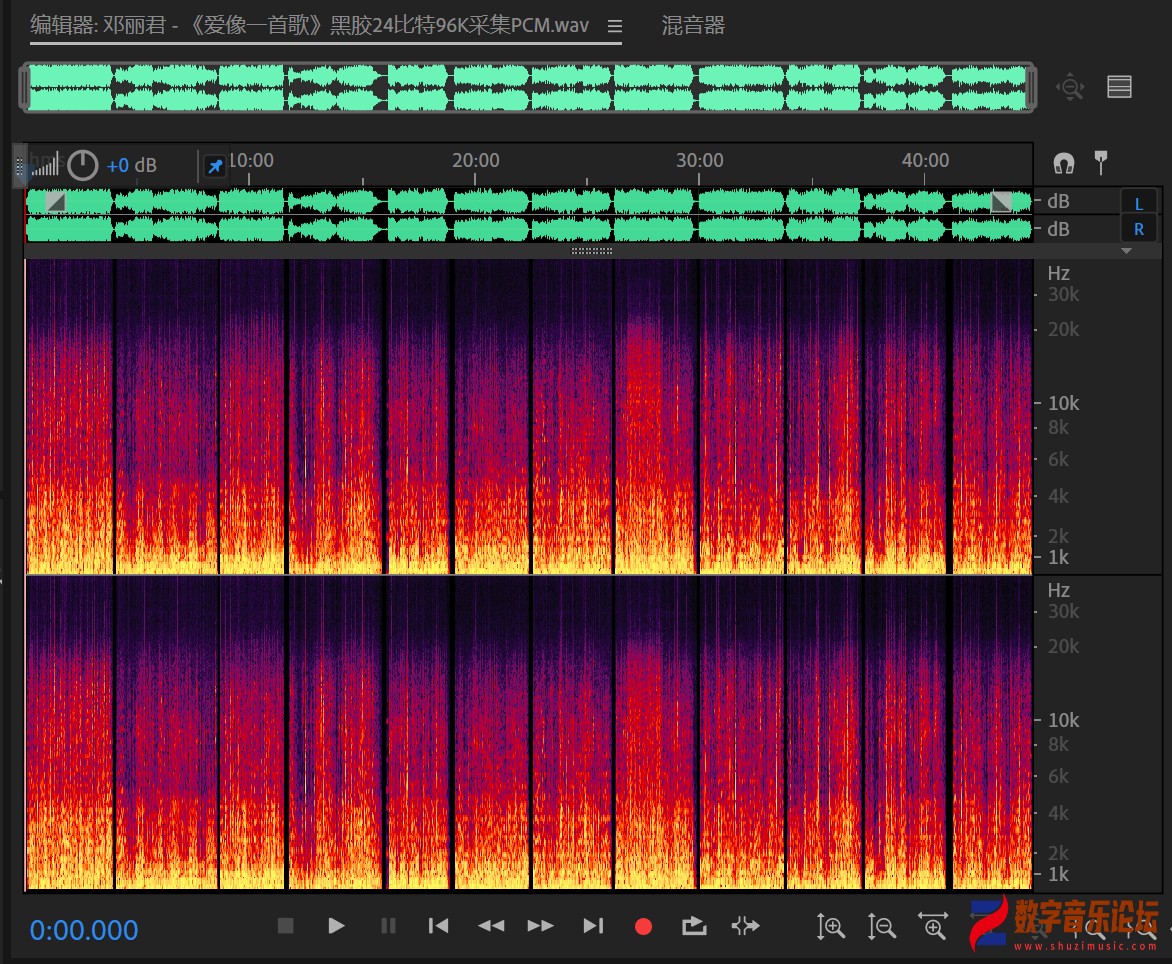This screenshot has height=964, width=1172.
Task: Toggle the right channel R button
Action: click(x=1138, y=229)
